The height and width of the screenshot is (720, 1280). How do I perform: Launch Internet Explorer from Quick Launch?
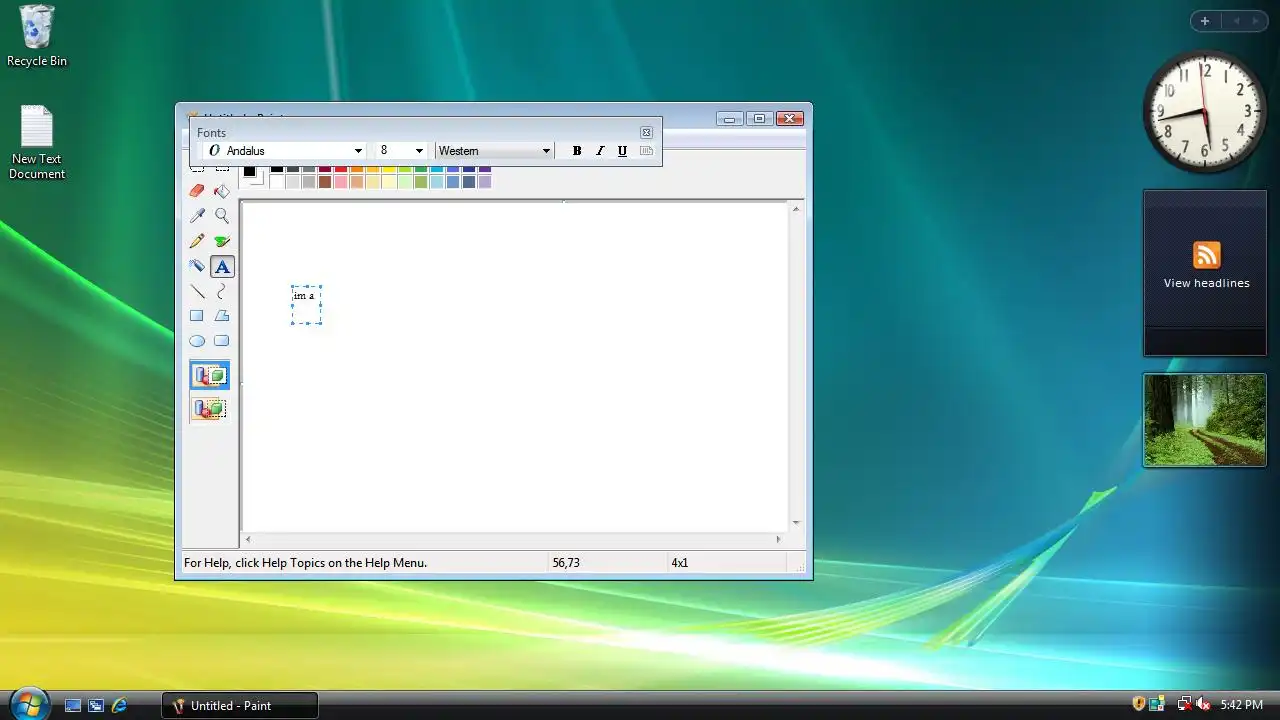click(119, 705)
